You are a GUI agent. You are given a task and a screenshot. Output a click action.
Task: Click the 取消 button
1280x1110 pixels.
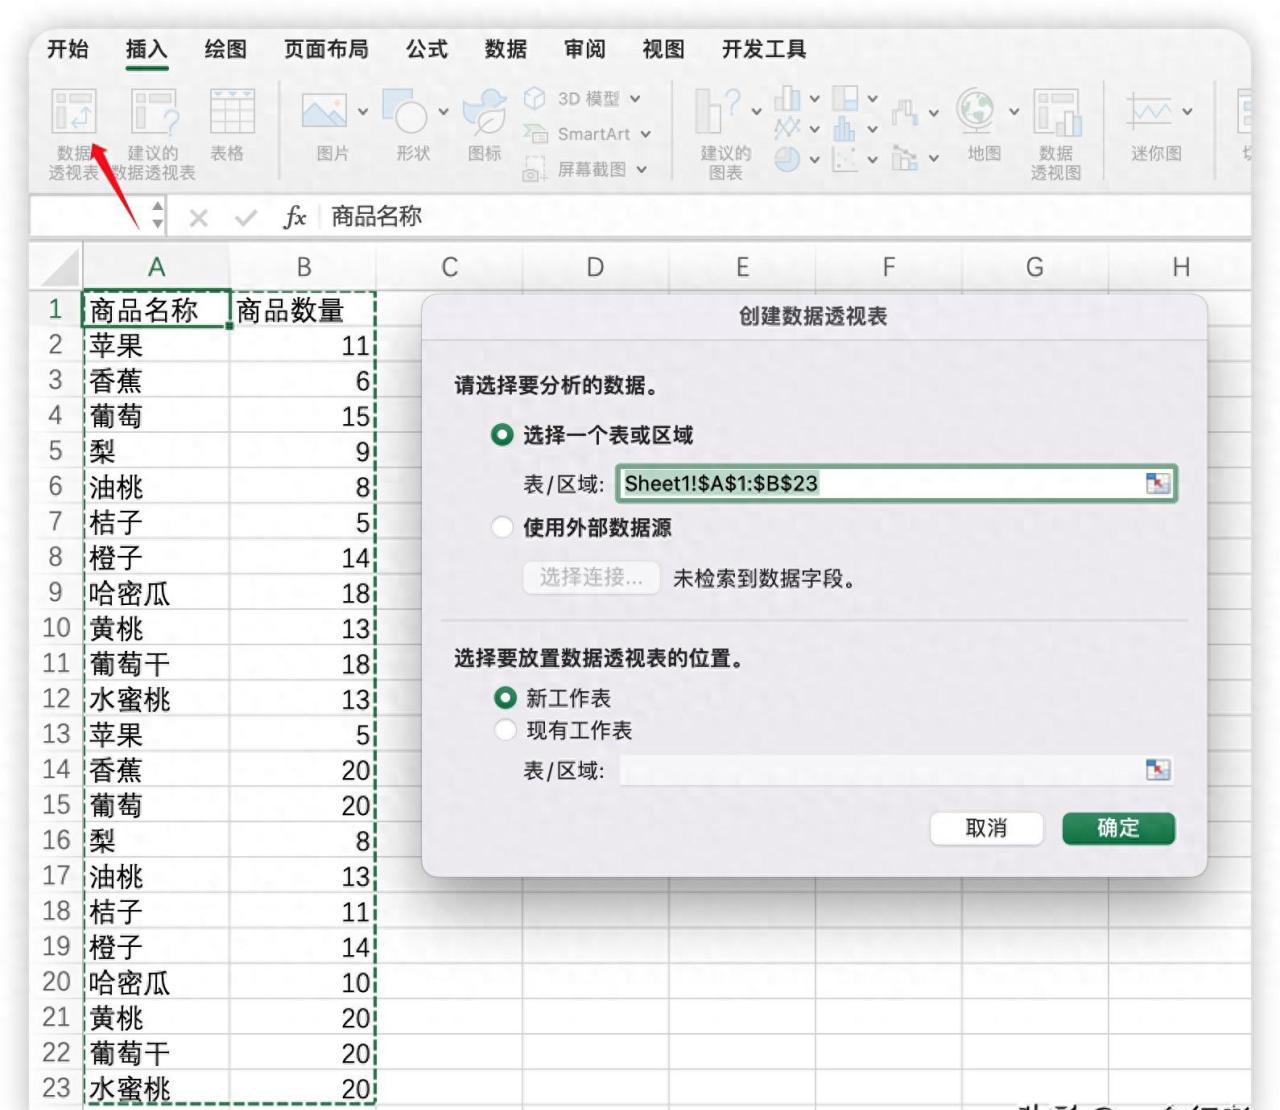[986, 828]
